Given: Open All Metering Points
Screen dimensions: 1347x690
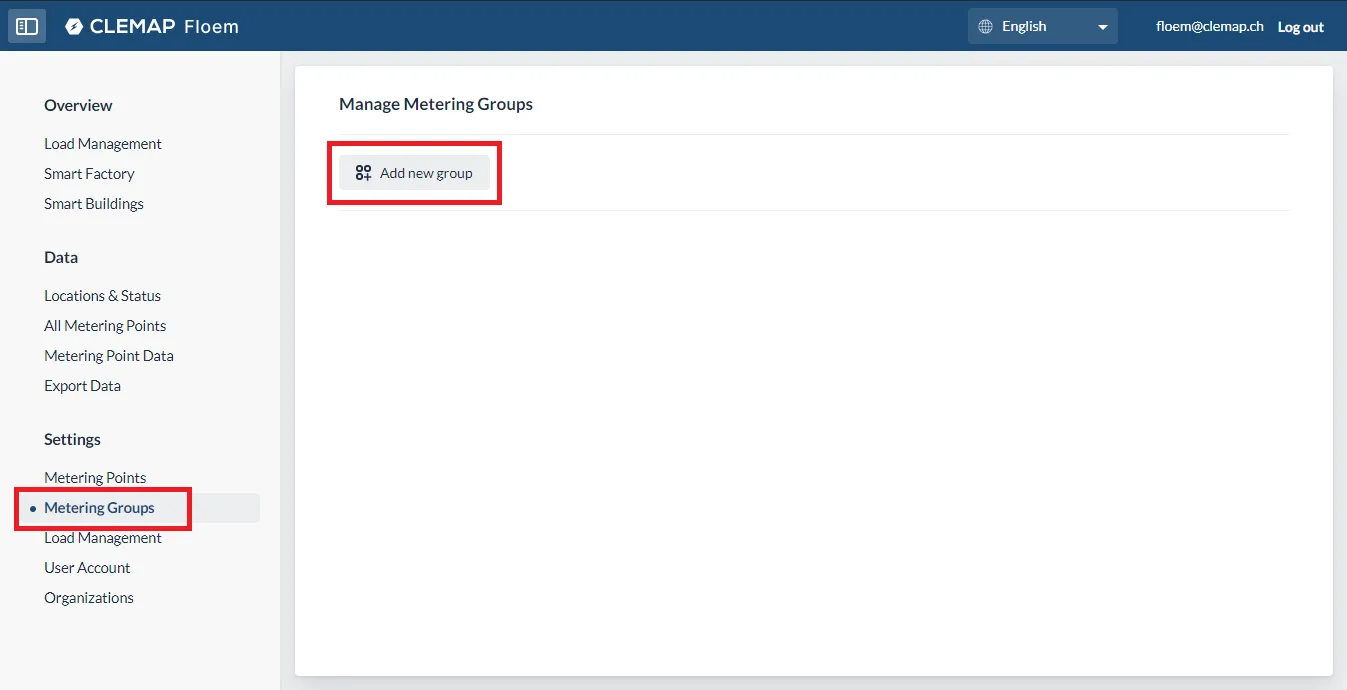Looking at the screenshot, I should [105, 326].
